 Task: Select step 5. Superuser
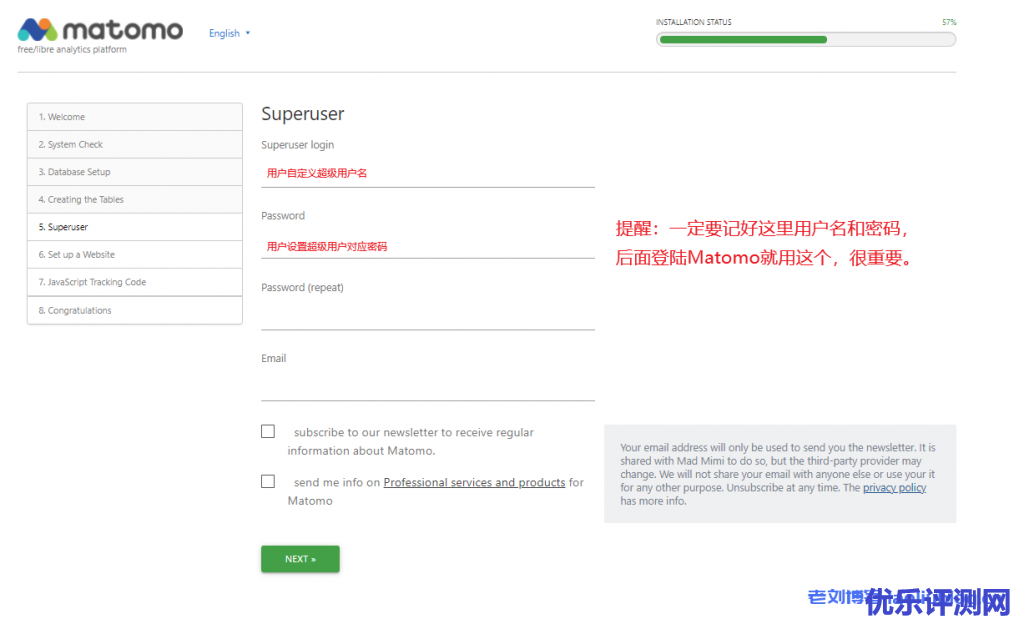pyautogui.click(x=135, y=227)
